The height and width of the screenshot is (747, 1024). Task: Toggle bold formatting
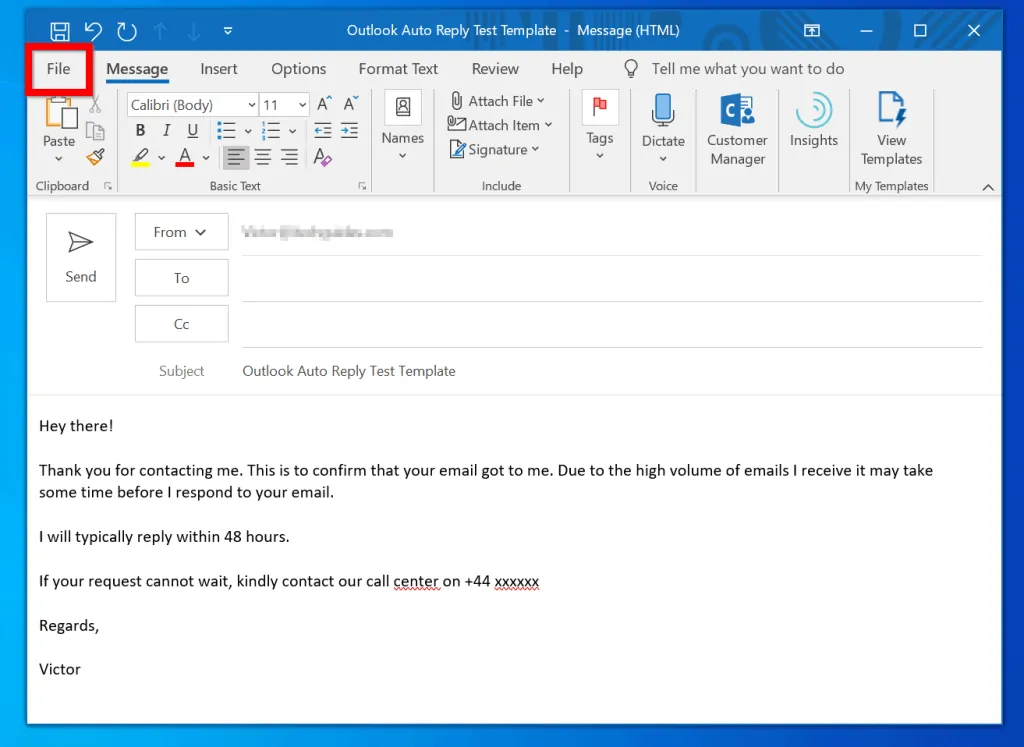coord(140,130)
